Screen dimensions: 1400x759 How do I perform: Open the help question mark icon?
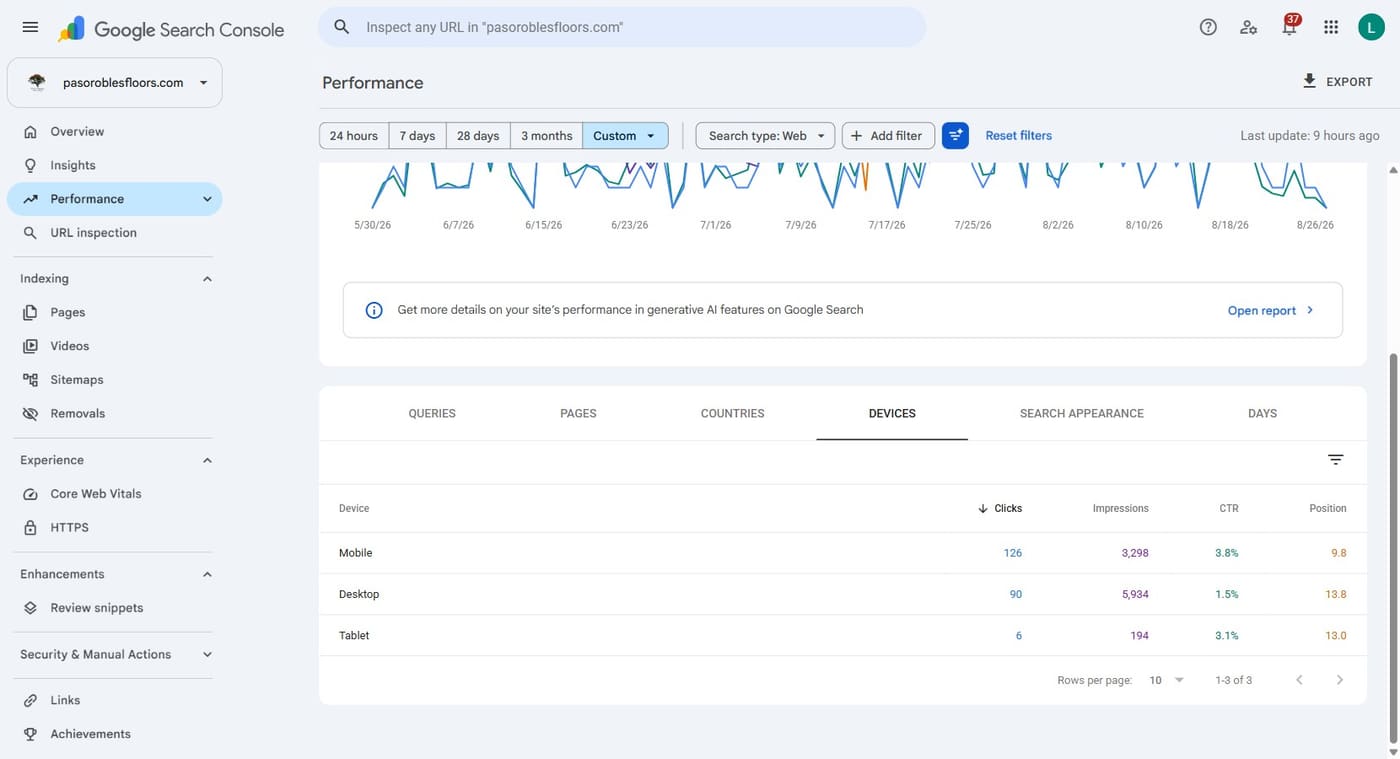point(1208,27)
